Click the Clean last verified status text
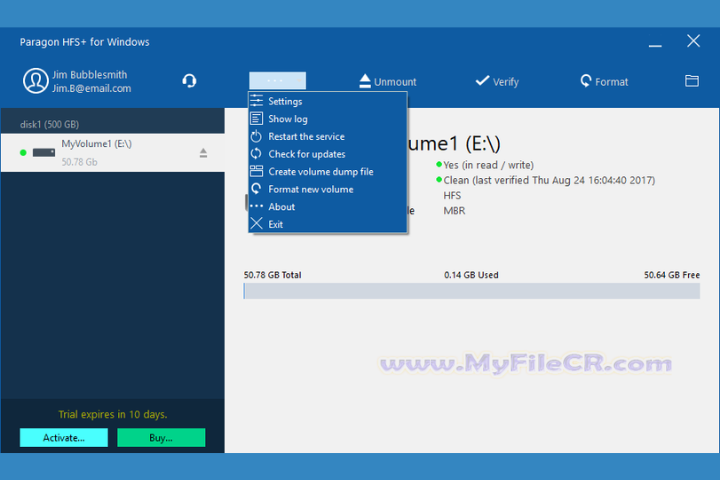 (549, 180)
